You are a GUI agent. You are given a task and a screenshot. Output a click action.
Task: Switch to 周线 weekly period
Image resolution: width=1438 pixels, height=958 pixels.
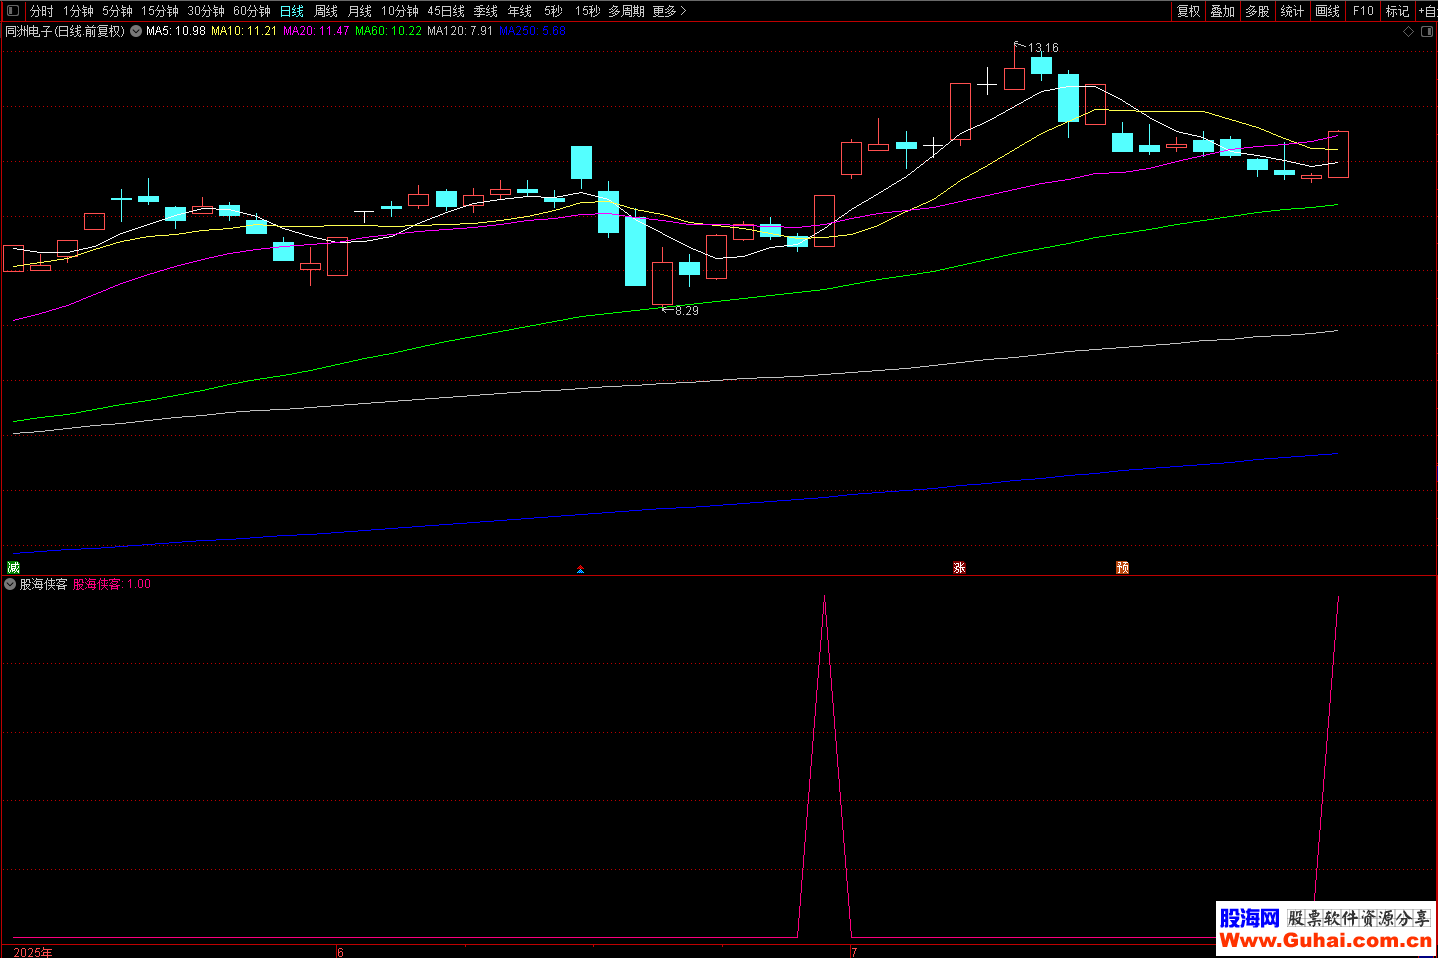[x=326, y=11]
